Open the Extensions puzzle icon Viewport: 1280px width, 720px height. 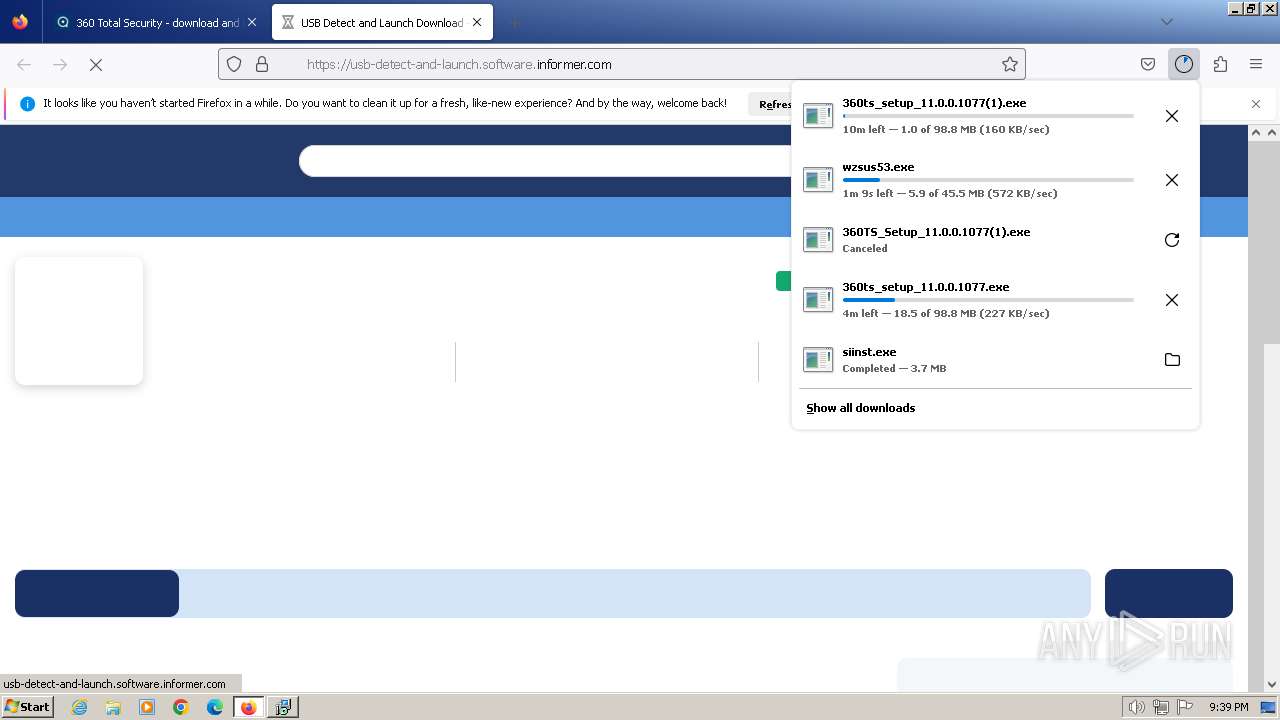[x=1220, y=64]
